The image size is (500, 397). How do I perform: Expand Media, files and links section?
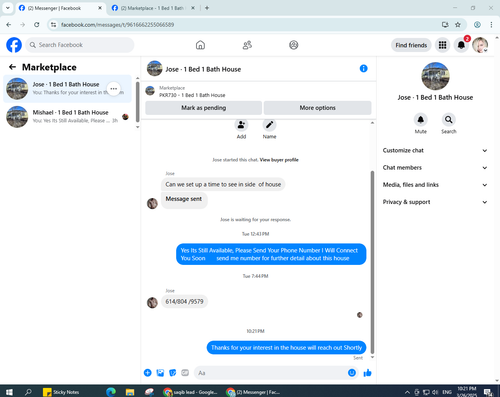(x=435, y=185)
